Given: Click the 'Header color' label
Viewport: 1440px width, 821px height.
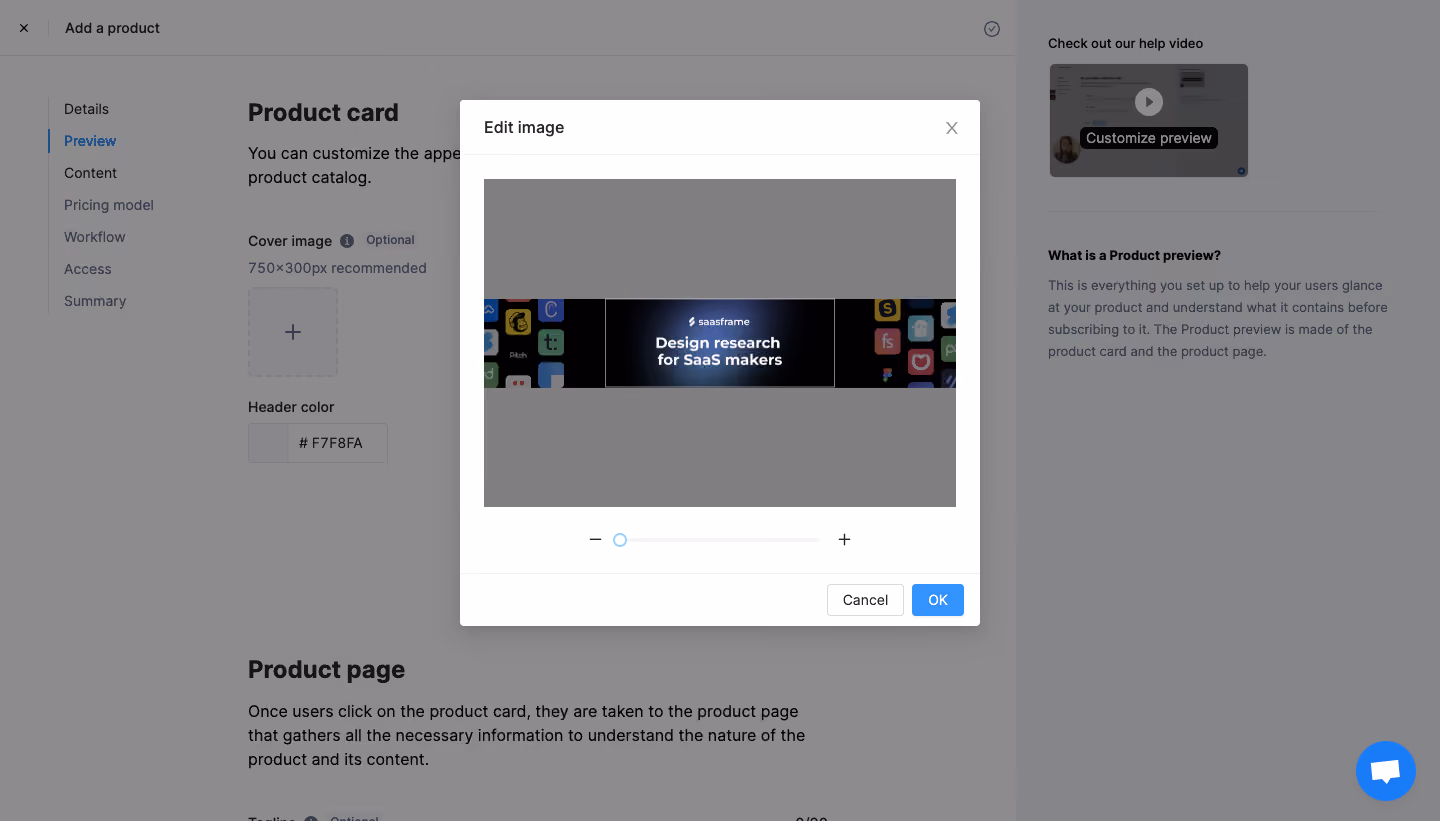Looking at the screenshot, I should 291,407.
